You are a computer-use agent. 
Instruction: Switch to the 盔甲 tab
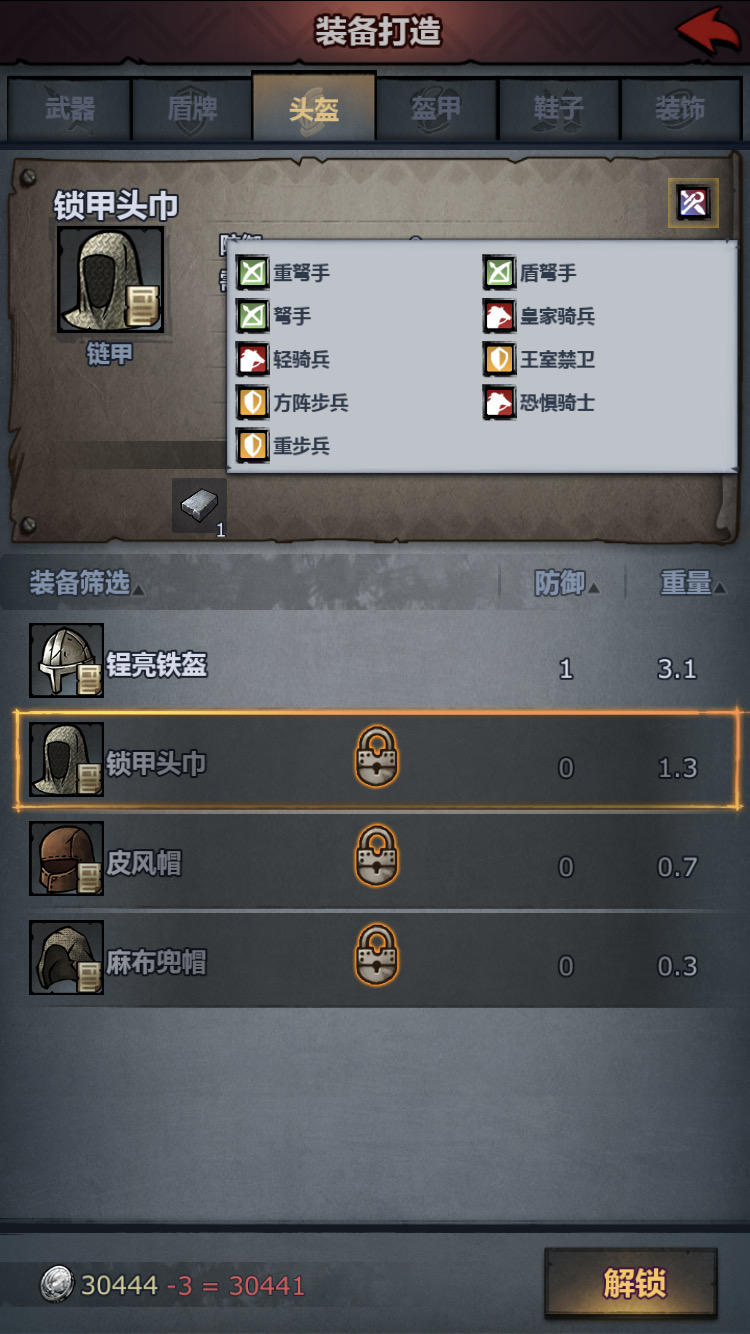(436, 109)
